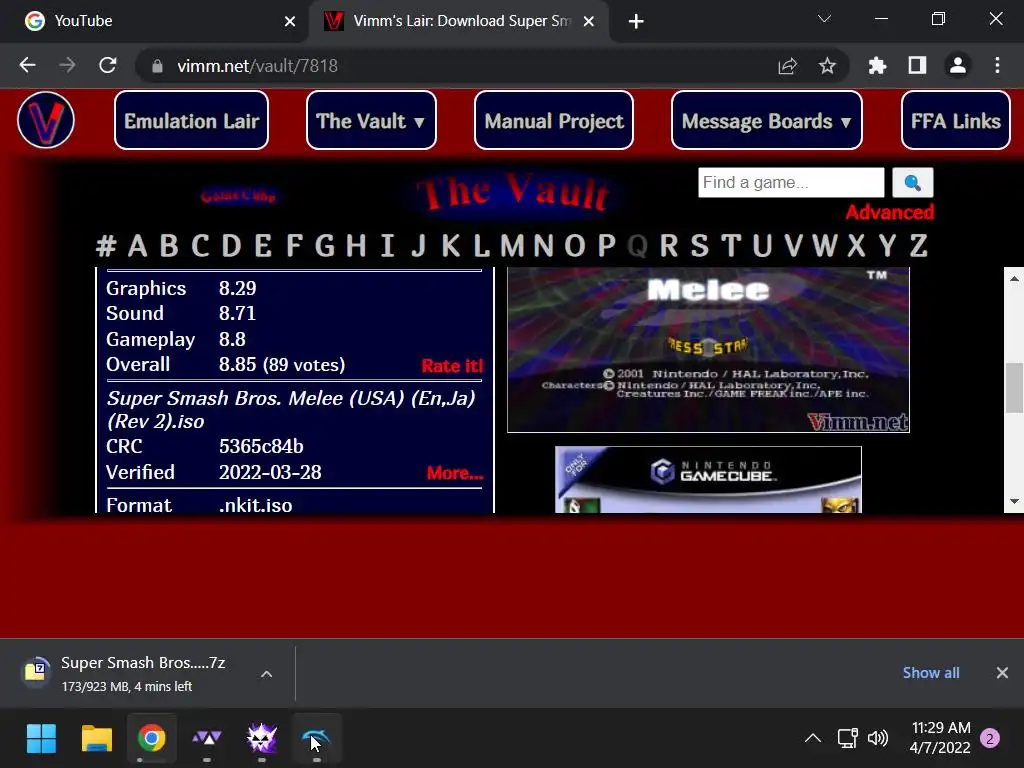Expand the Message Boards dropdown

(767, 121)
